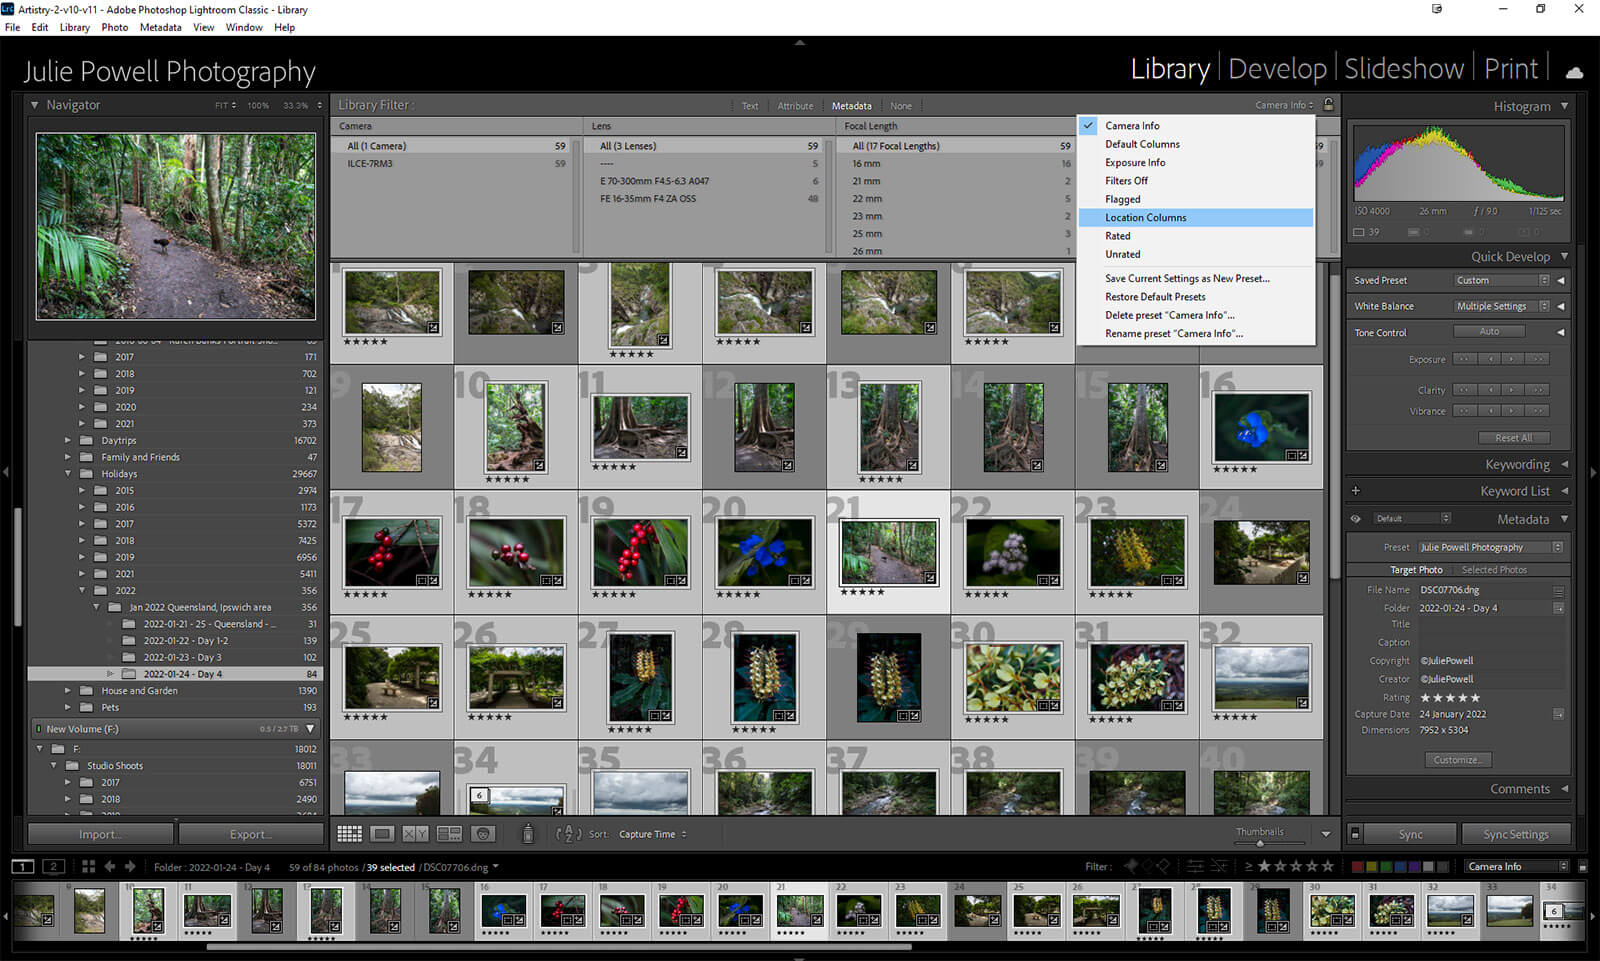Expand the 2021 folder under Holidays
The width and height of the screenshot is (1600, 961).
(82, 574)
